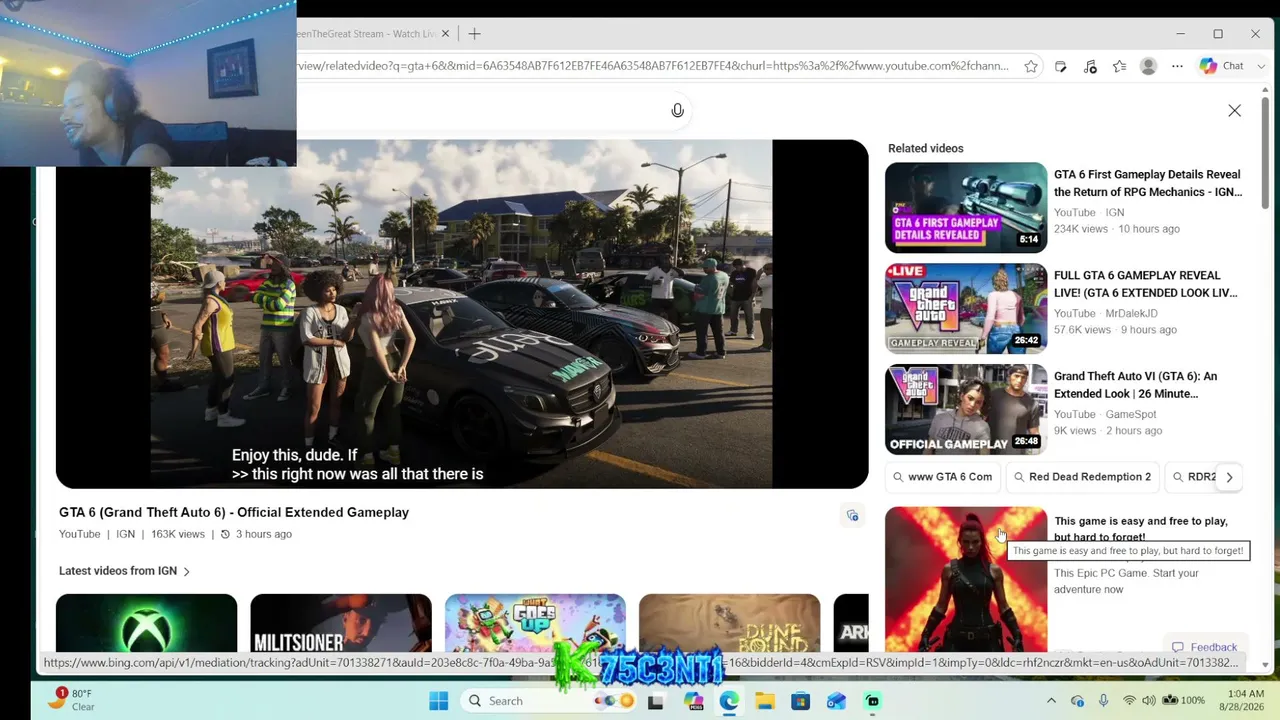The width and height of the screenshot is (1280, 720).
Task: Open the Xbox logo video thumbnail
Action: 146,623
